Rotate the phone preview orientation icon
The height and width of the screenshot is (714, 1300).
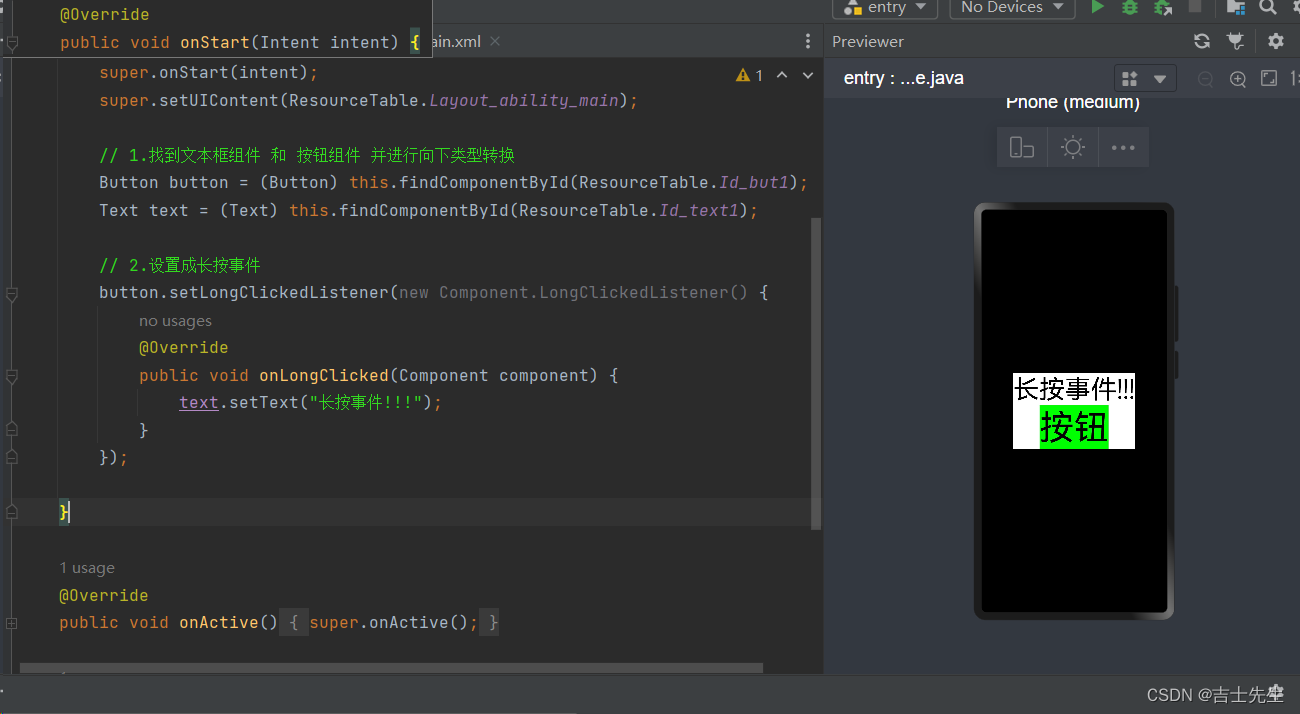[x=1022, y=148]
